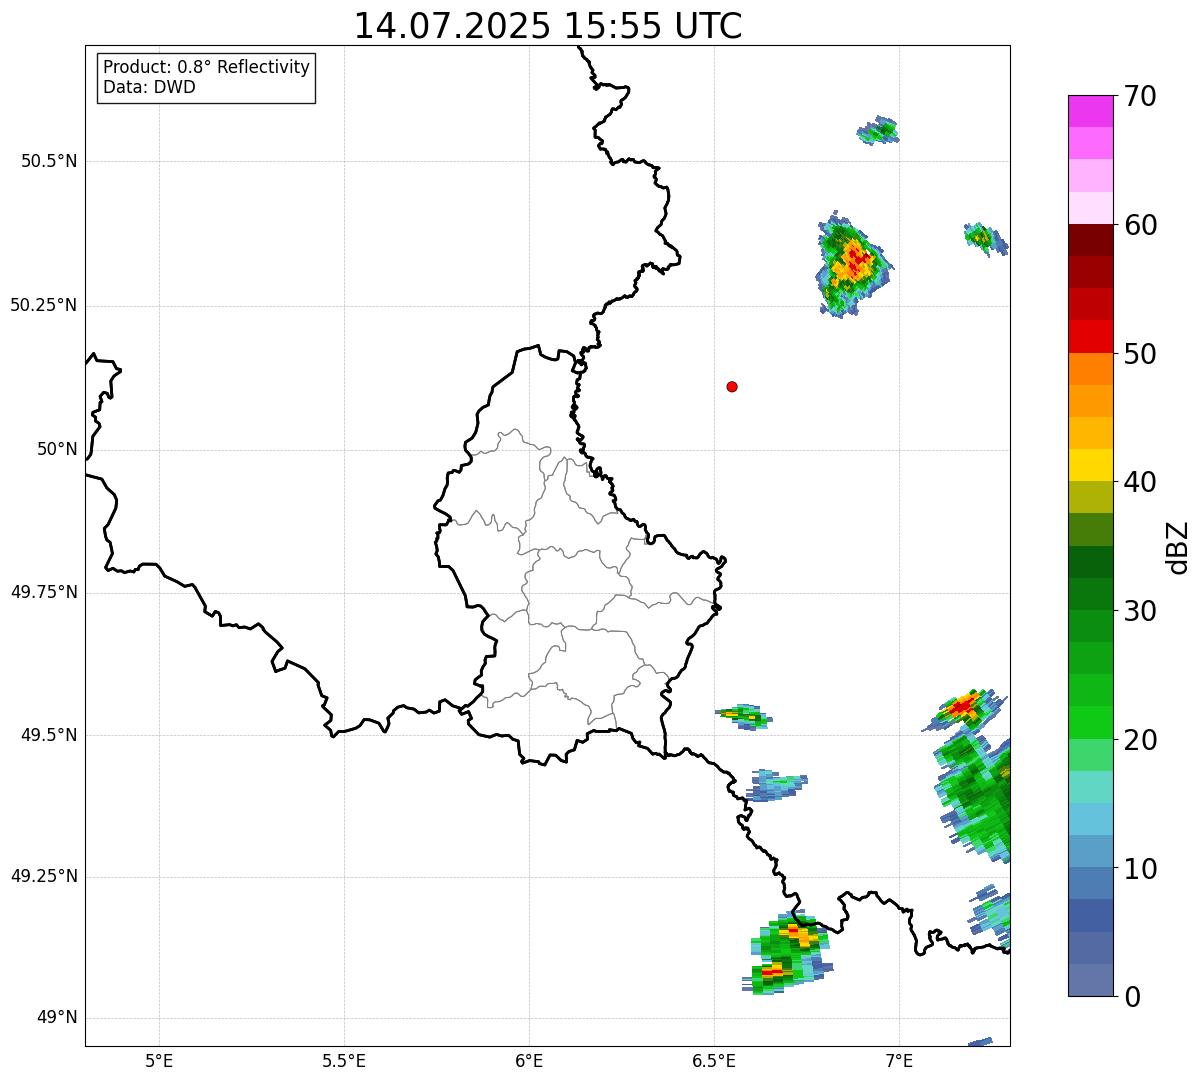Click the dark maroon 60 dBZ swatch
The width and height of the screenshot is (1202, 1081).
tap(1091, 240)
